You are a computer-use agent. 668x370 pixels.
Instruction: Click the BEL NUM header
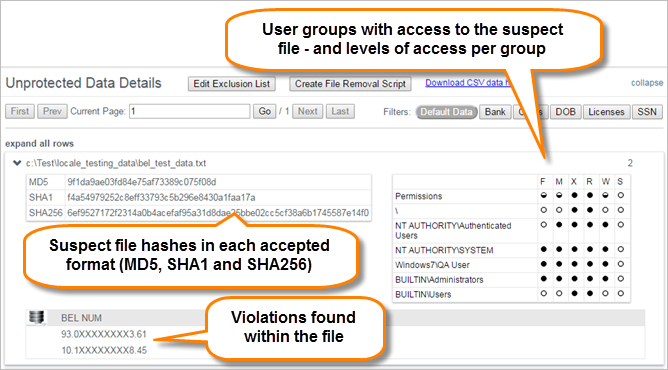point(81,318)
